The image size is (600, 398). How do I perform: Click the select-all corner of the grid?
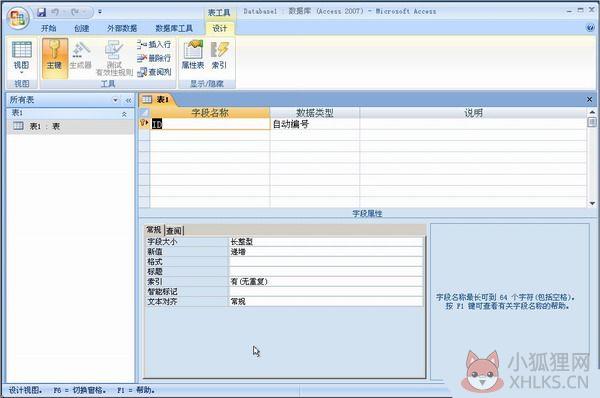(x=144, y=113)
